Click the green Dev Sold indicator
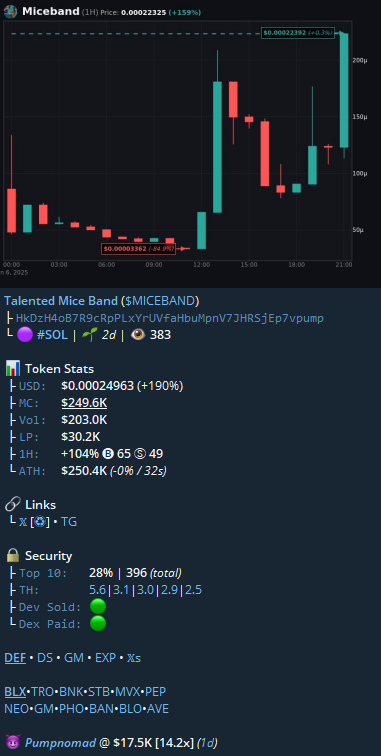Image resolution: width=381 pixels, height=756 pixels. coord(98,607)
